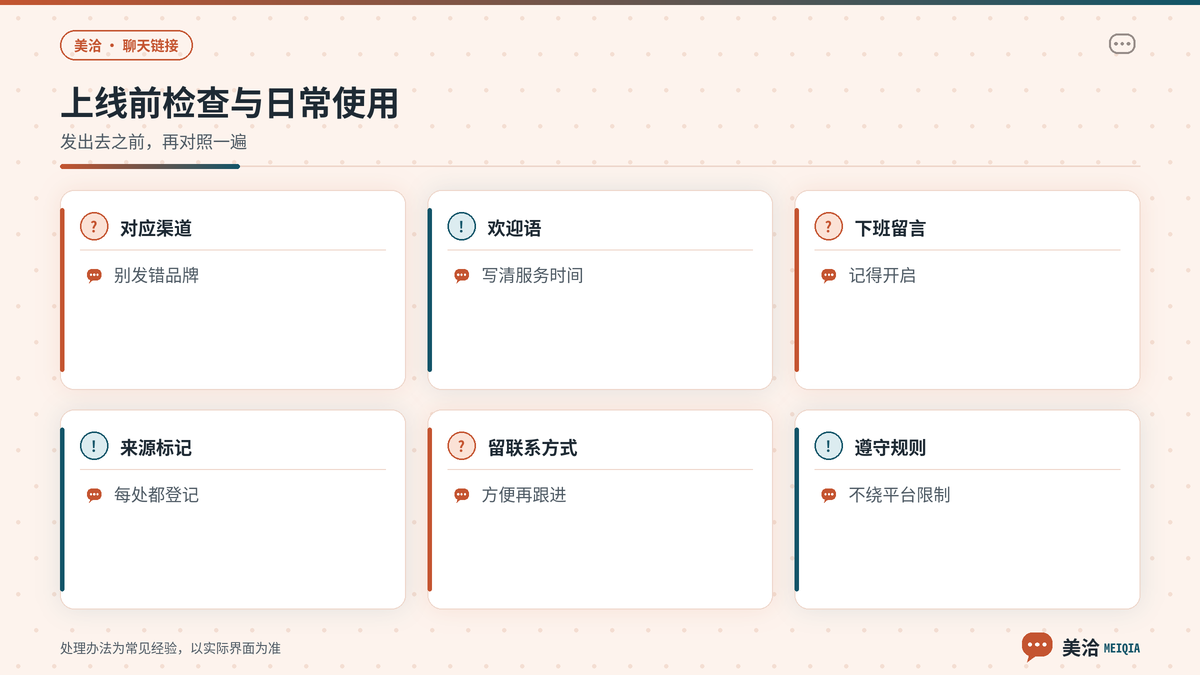Image resolution: width=1200 pixels, height=675 pixels.
Task: Click the exclamation icon beside 来源标记
Action: click(94, 446)
